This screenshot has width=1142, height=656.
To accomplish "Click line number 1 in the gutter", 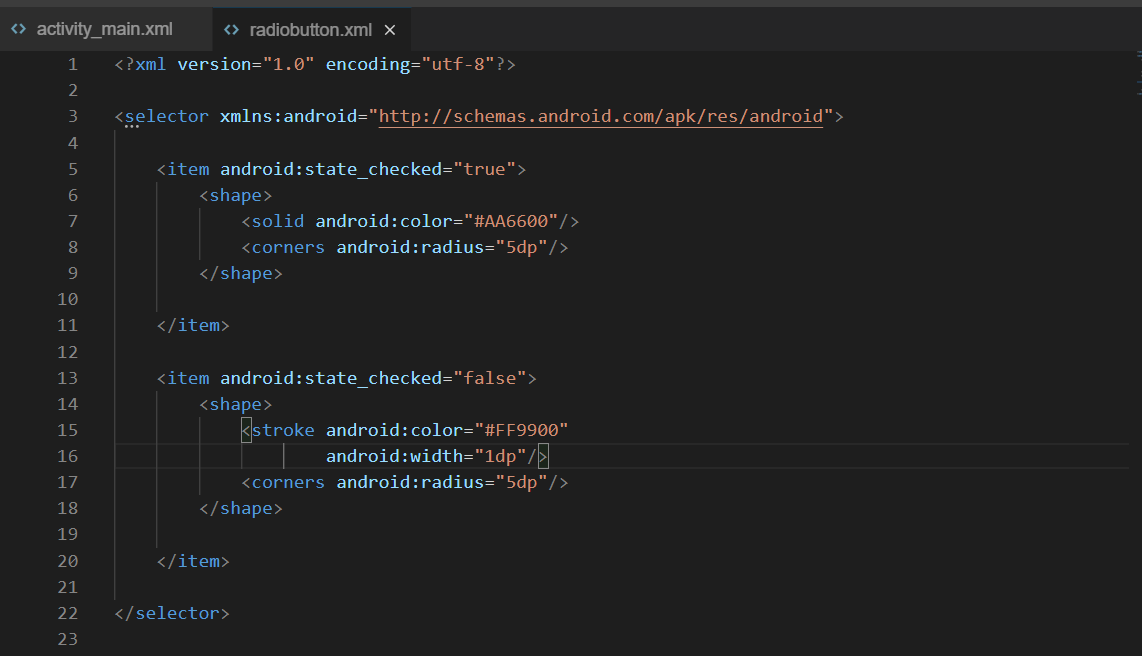I will (x=73, y=65).
